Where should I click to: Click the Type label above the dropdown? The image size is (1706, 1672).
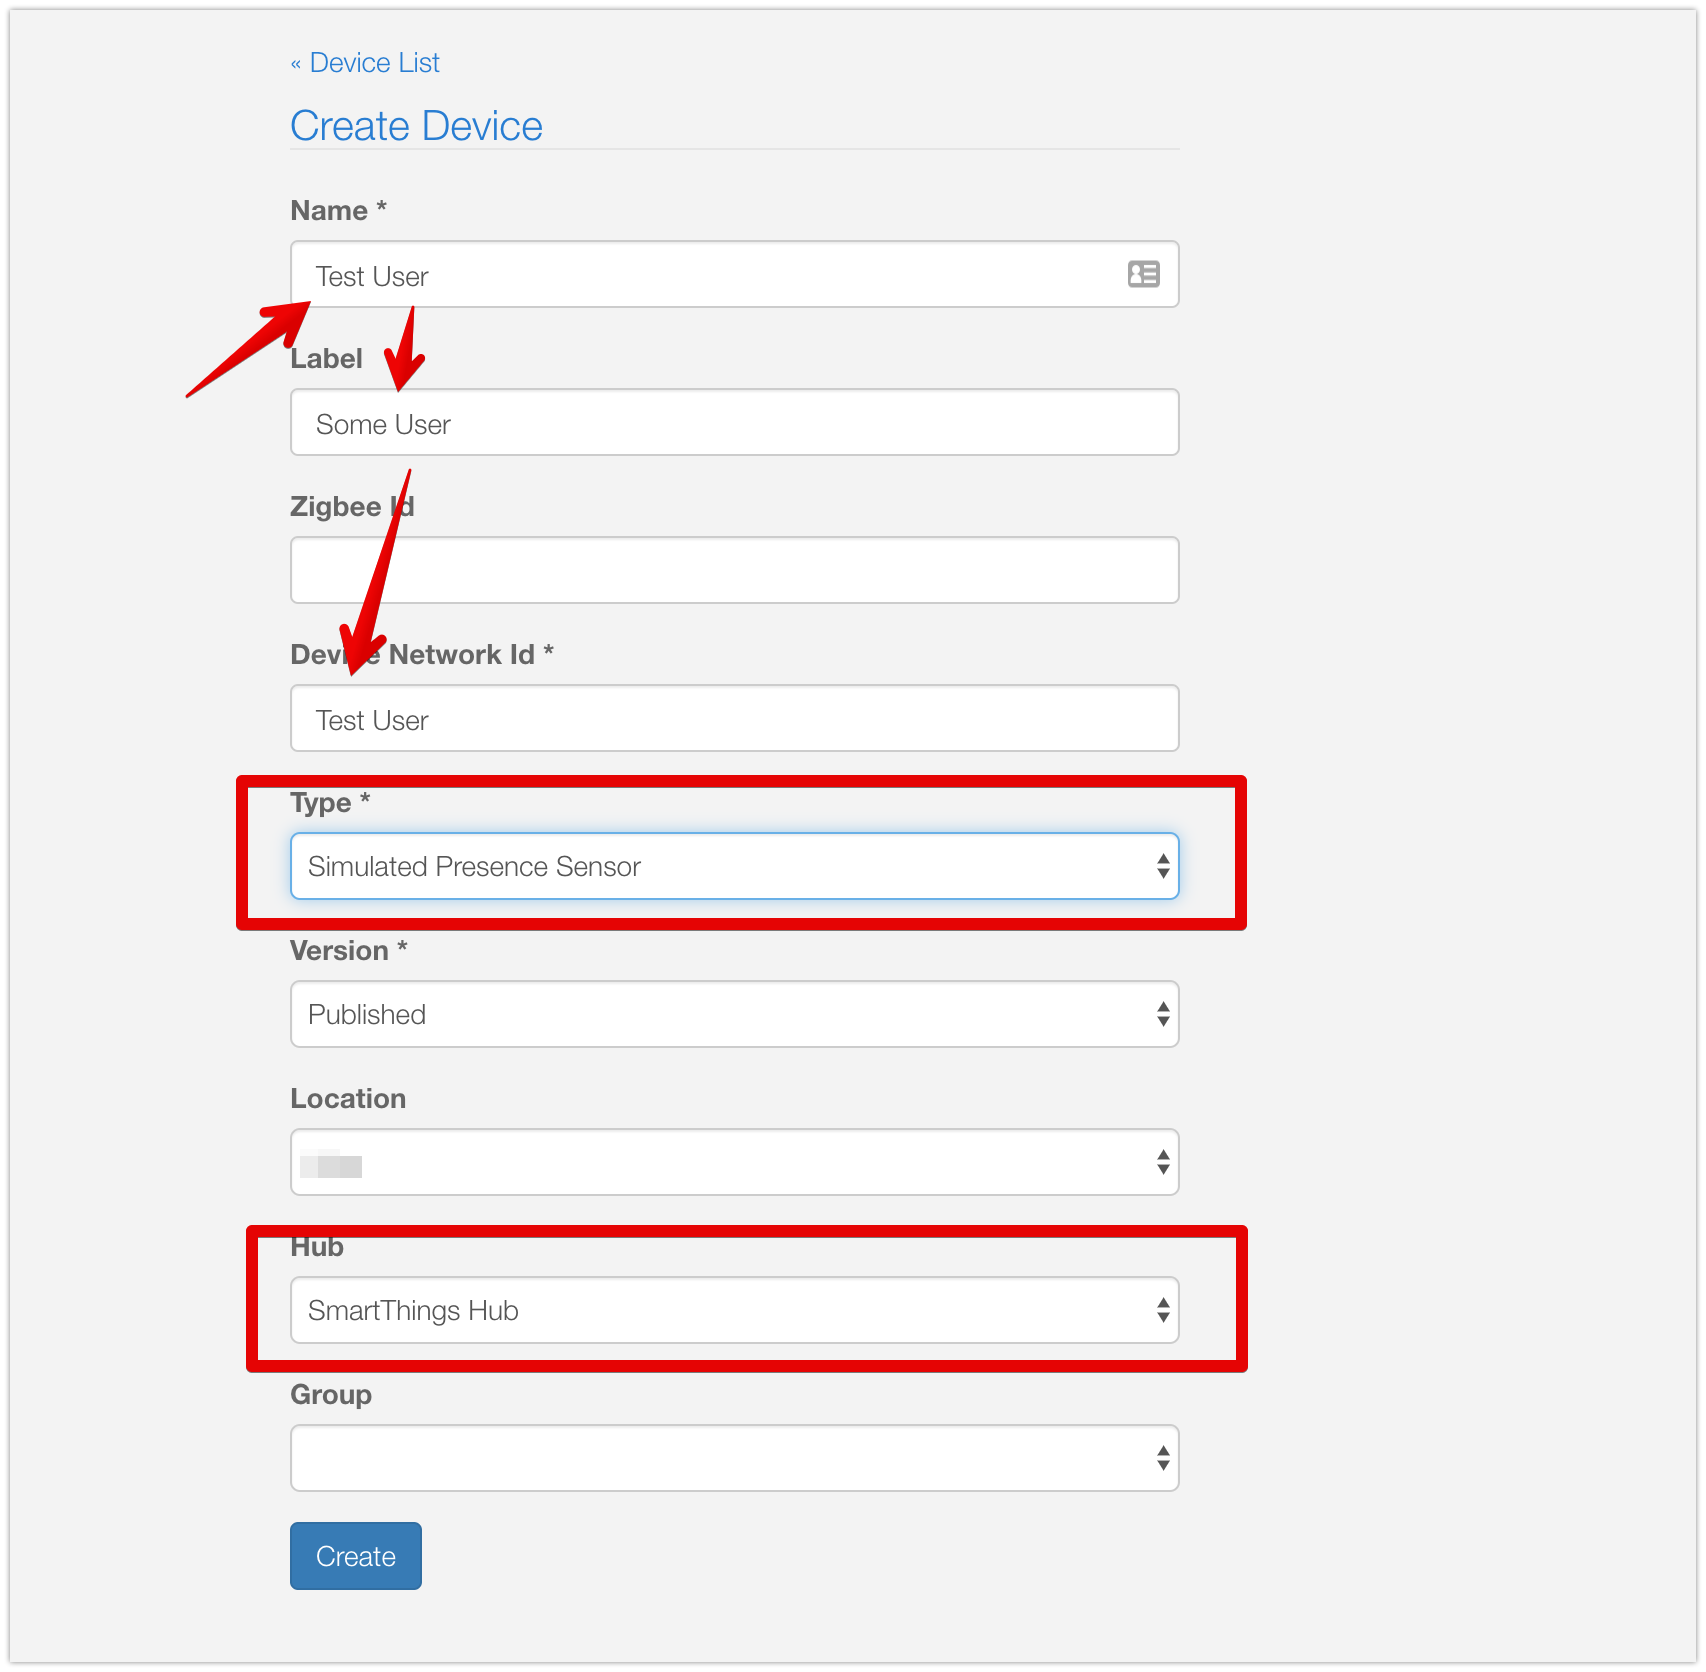[x=321, y=803]
